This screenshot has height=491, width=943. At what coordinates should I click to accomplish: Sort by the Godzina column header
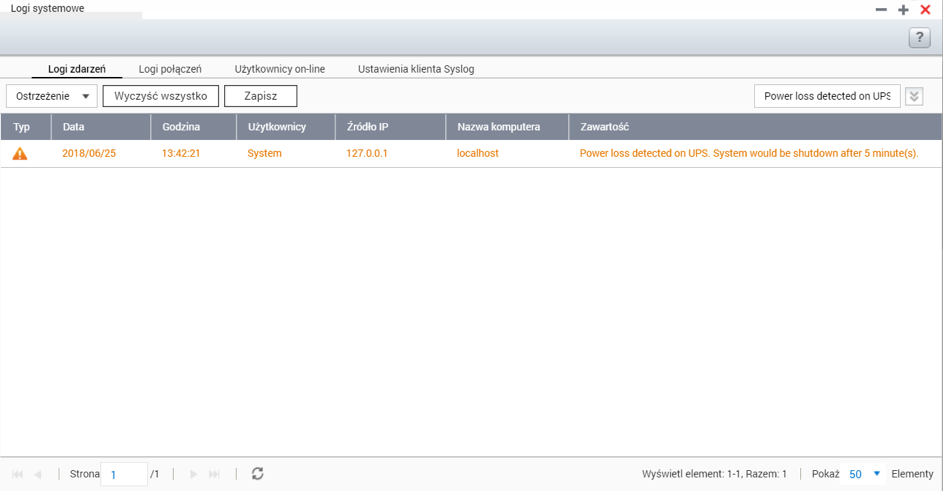click(181, 127)
